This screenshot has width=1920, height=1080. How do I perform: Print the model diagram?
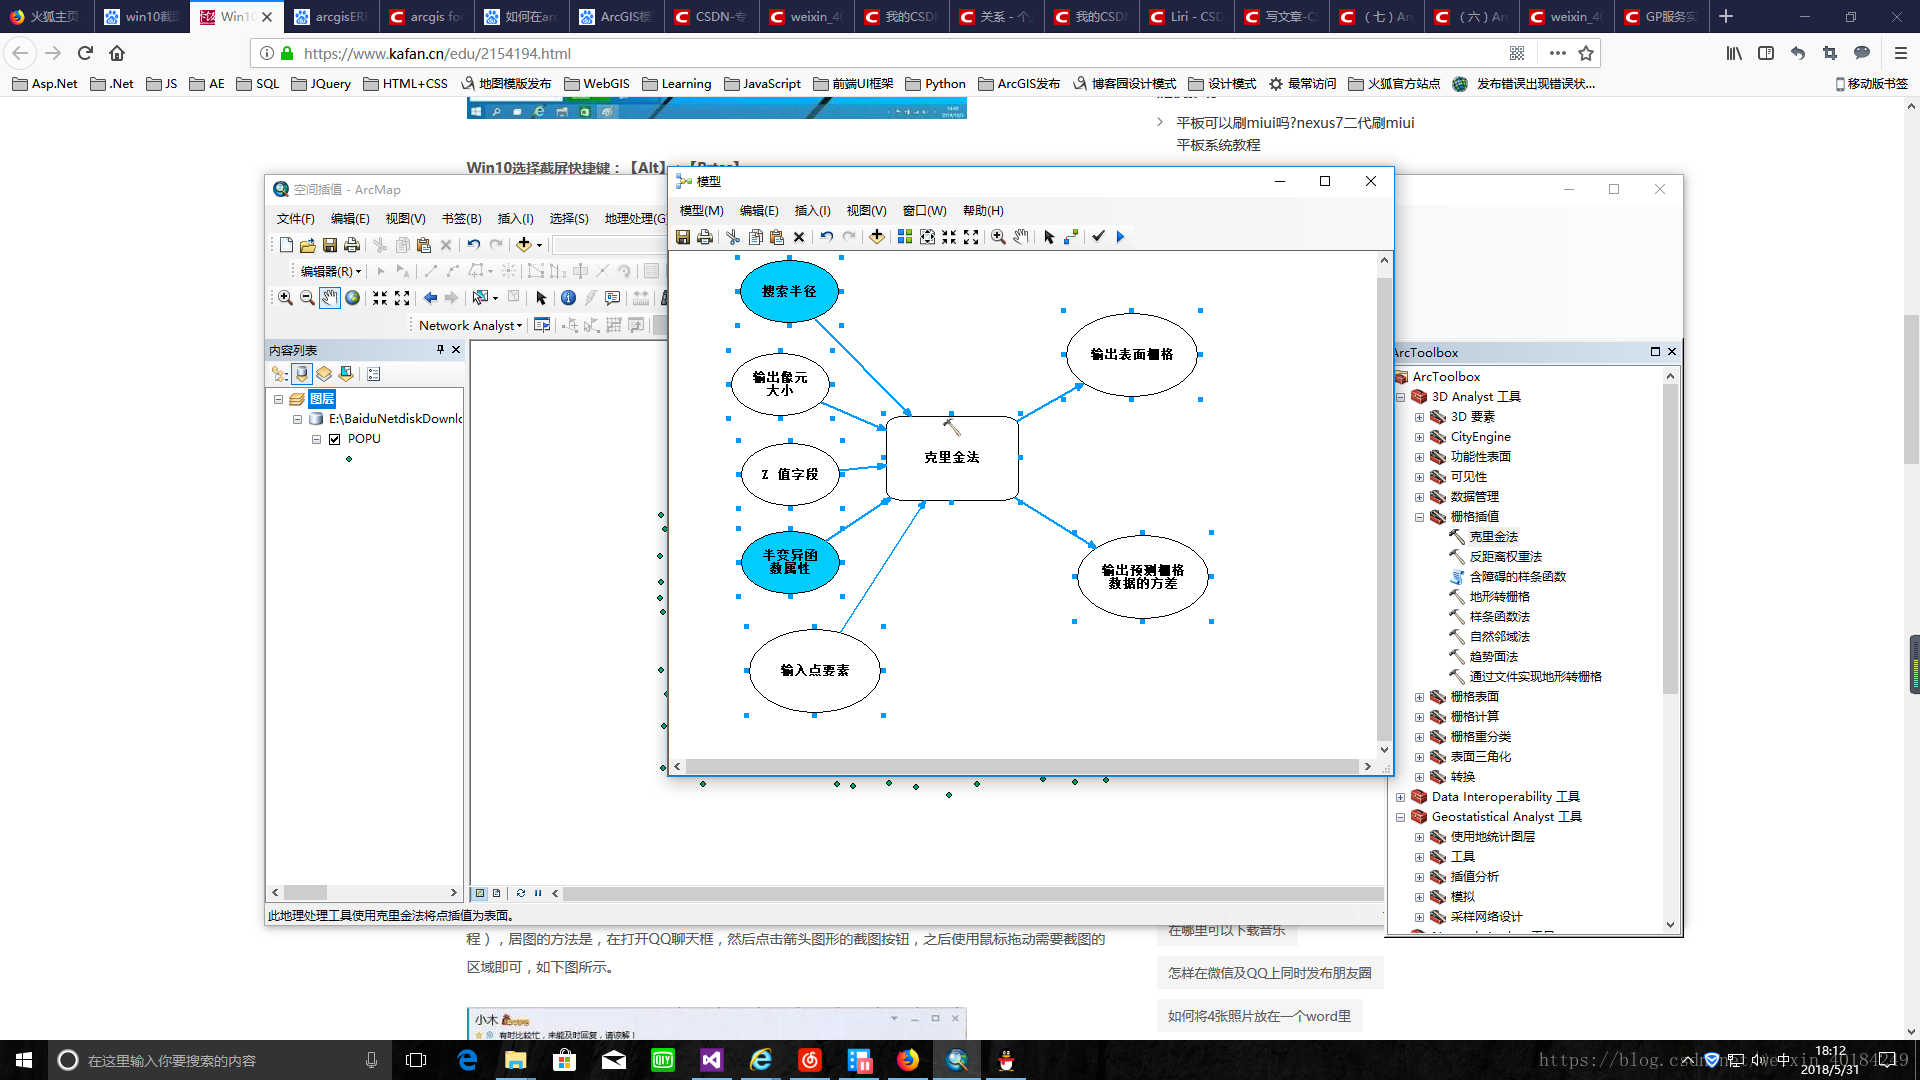coord(705,237)
